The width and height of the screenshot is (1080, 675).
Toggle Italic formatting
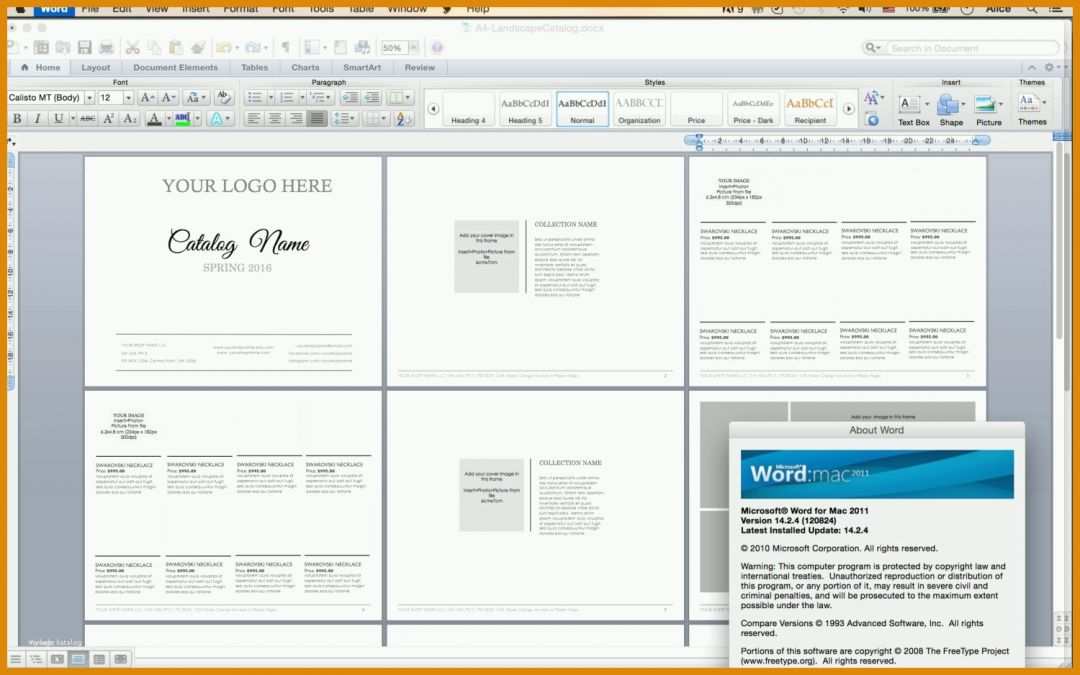38,118
